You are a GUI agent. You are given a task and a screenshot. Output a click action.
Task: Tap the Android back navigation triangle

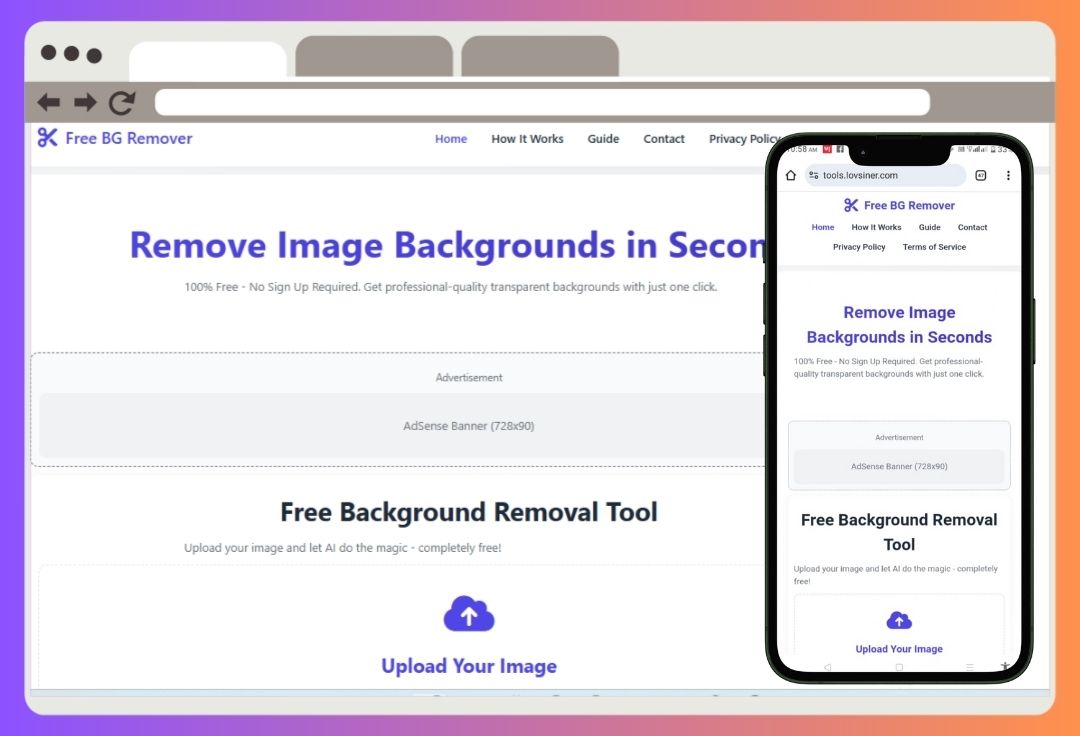(x=827, y=666)
